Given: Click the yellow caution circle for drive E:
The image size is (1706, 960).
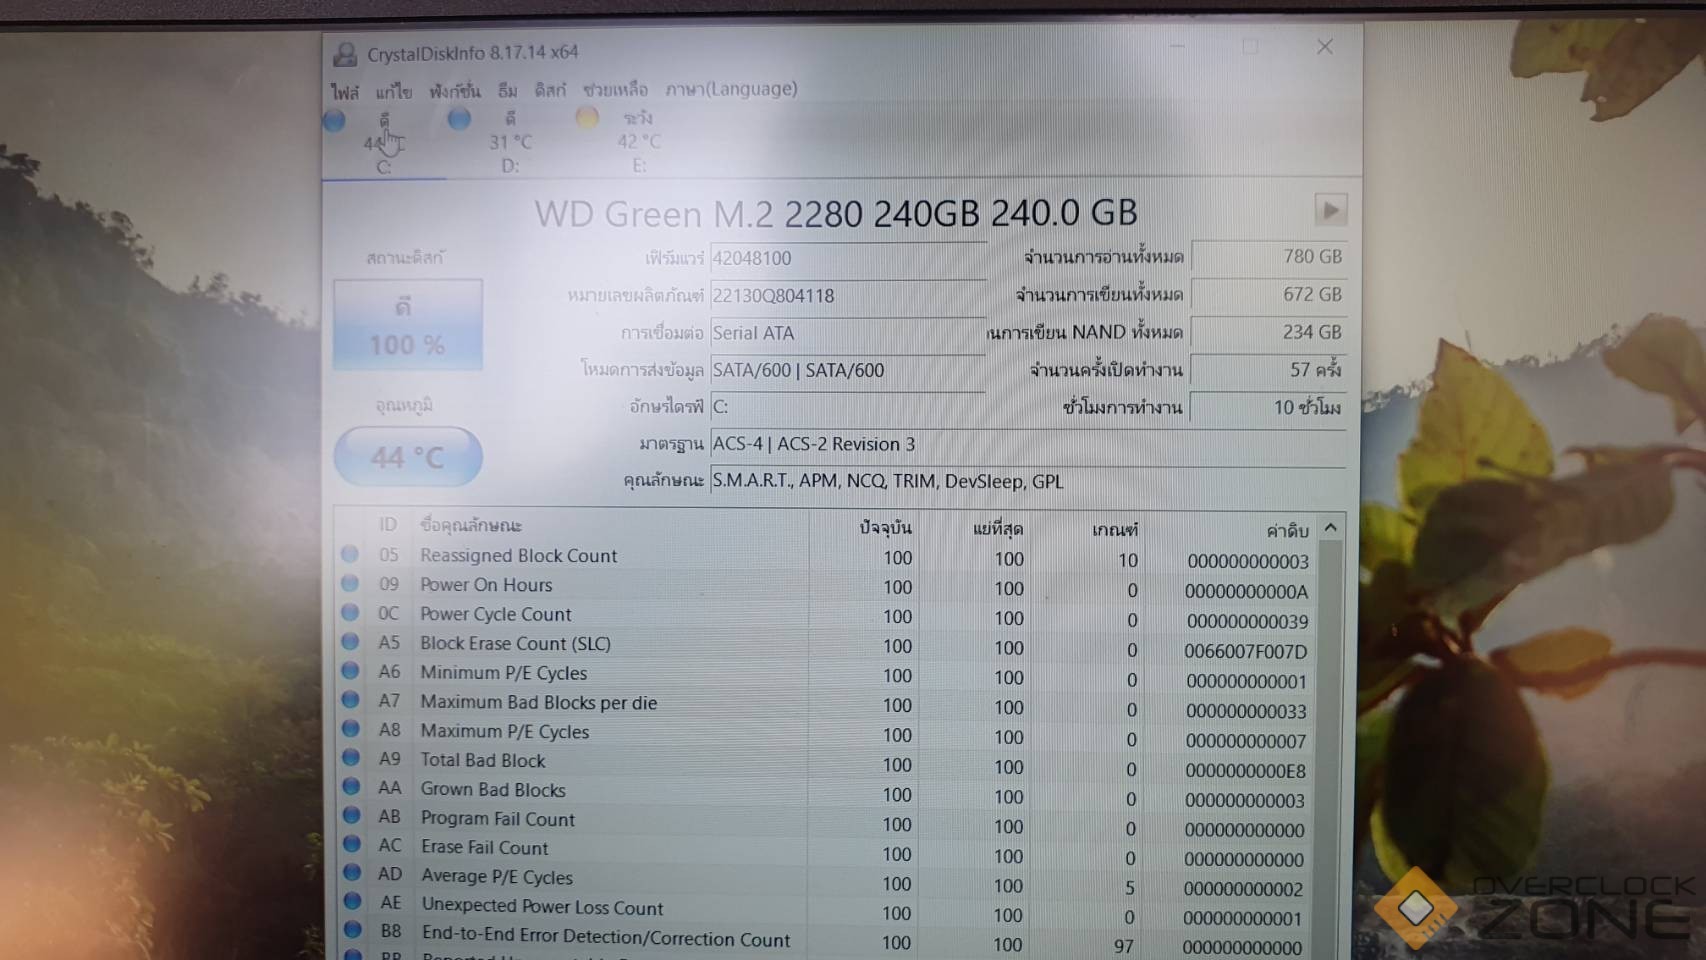Looking at the screenshot, I should [587, 118].
